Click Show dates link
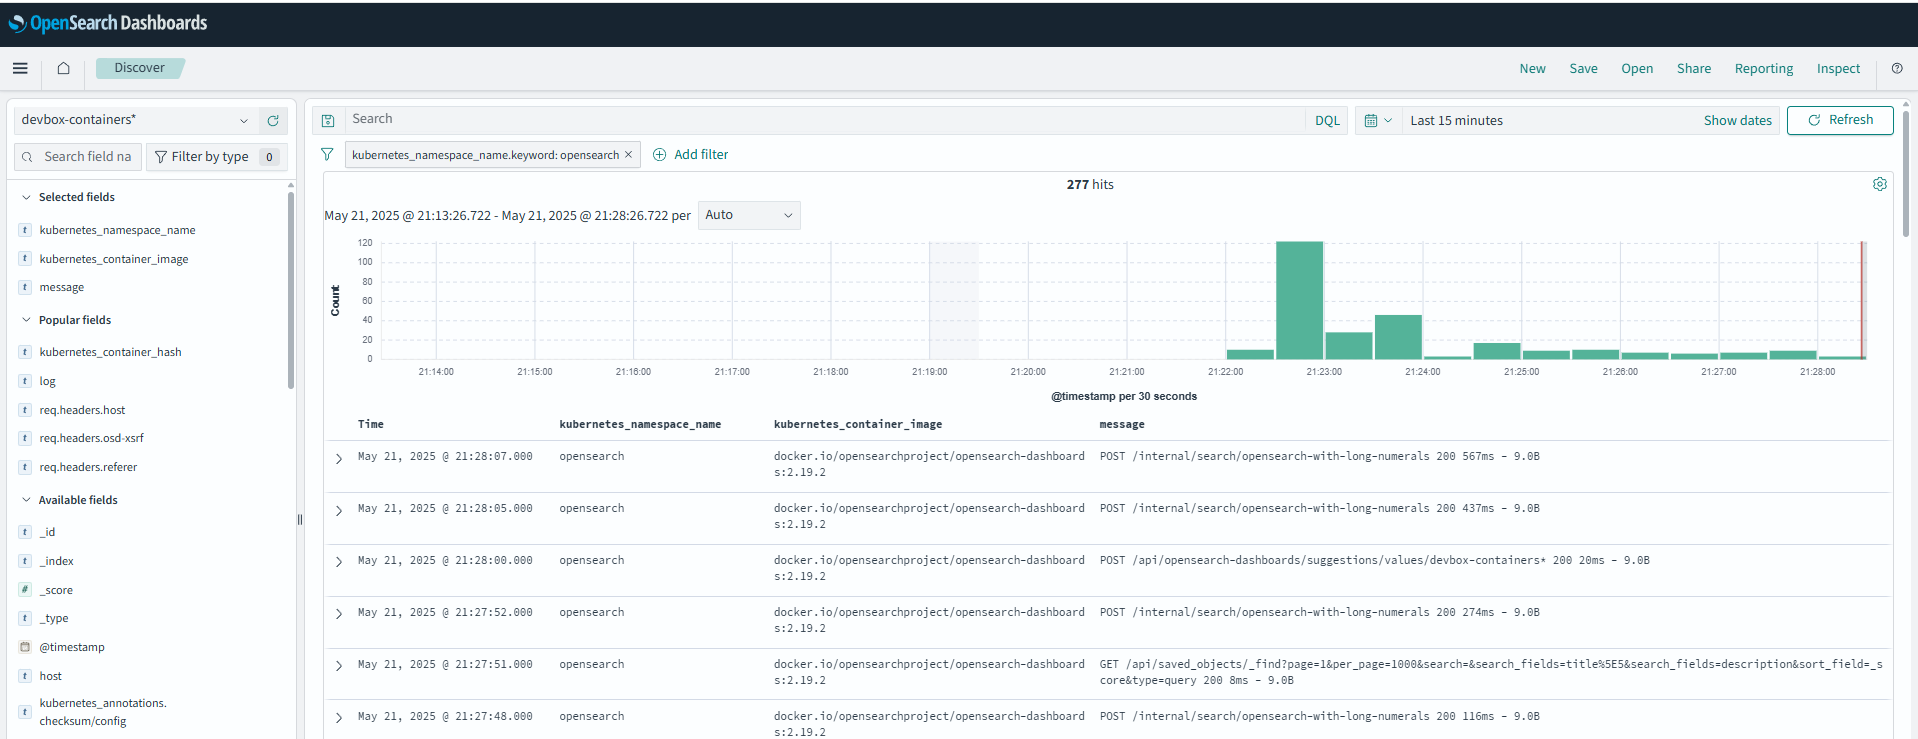The image size is (1918, 739). point(1738,120)
